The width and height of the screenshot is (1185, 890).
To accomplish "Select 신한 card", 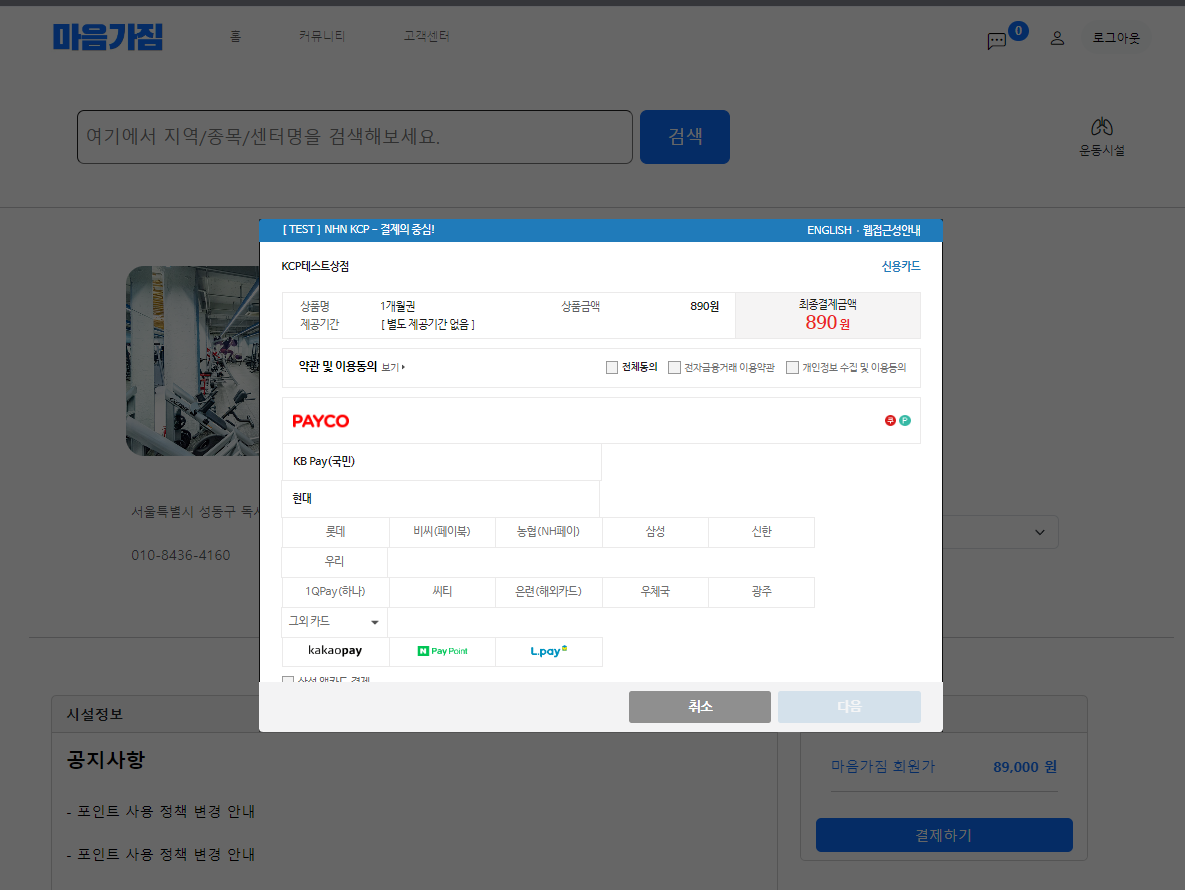I will (x=762, y=532).
